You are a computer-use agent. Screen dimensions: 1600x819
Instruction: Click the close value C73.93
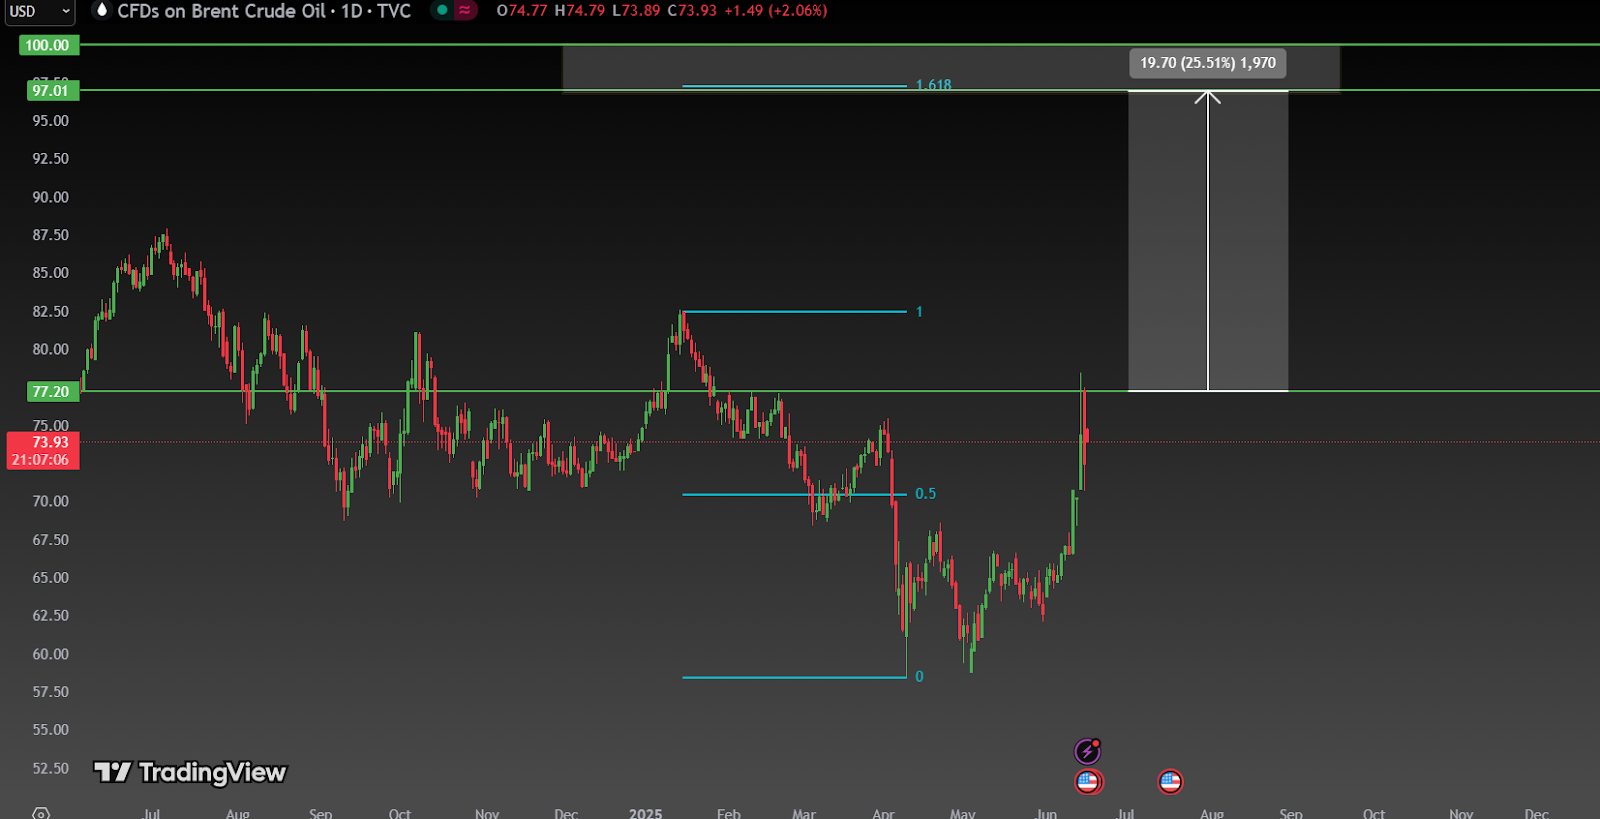pyautogui.click(x=692, y=11)
